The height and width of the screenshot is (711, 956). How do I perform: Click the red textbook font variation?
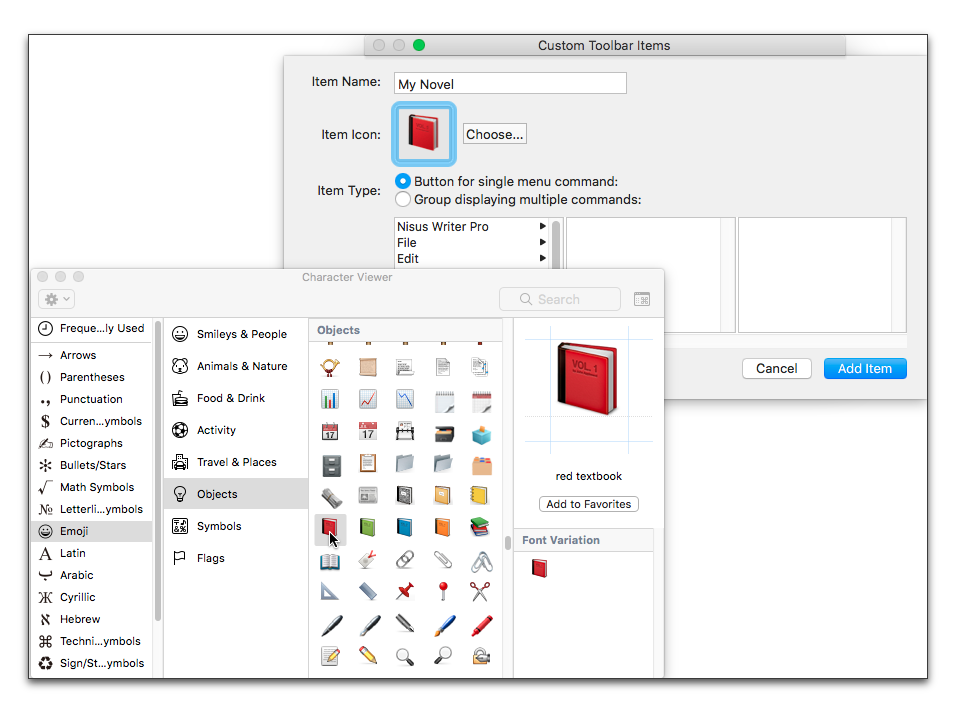point(539,568)
